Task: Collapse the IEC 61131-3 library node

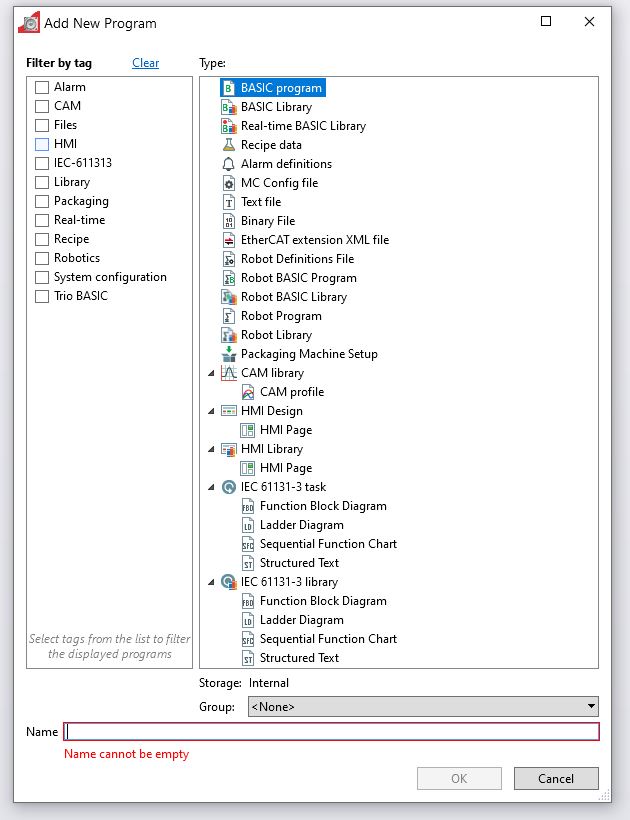Action: click(x=211, y=582)
